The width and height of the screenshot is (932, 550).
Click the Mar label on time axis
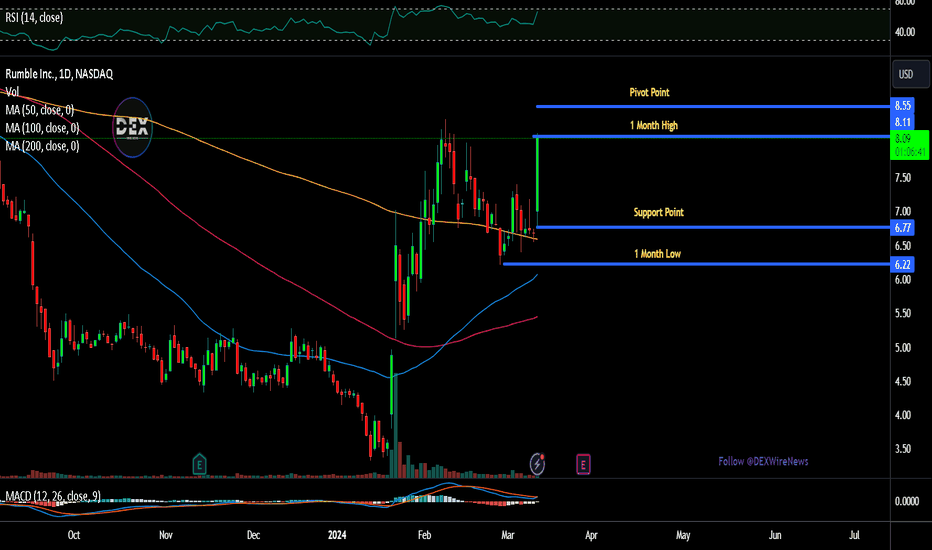[508, 535]
